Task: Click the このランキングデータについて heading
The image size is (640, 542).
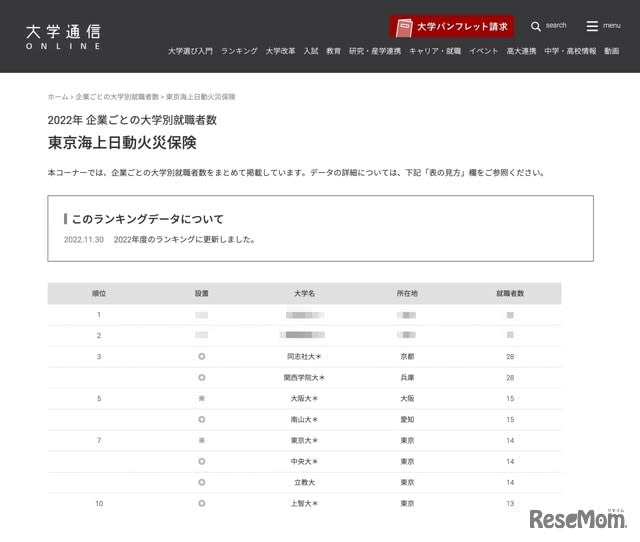Action: click(x=147, y=219)
